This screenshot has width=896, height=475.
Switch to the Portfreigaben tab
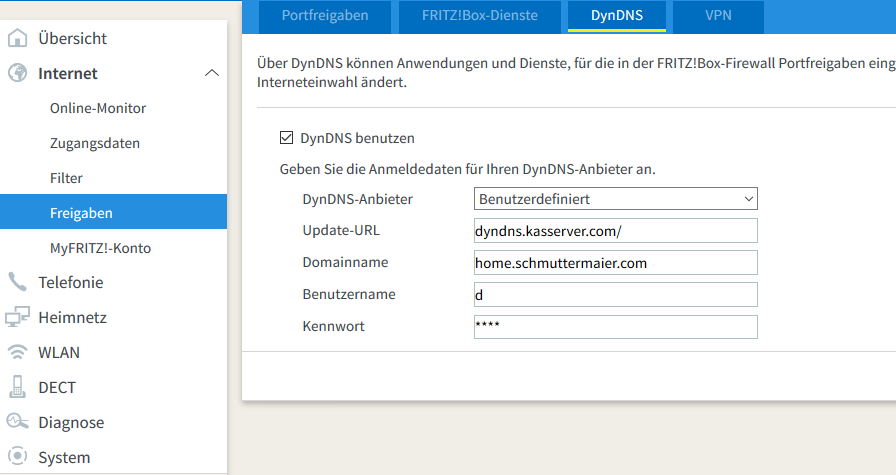tap(325, 16)
